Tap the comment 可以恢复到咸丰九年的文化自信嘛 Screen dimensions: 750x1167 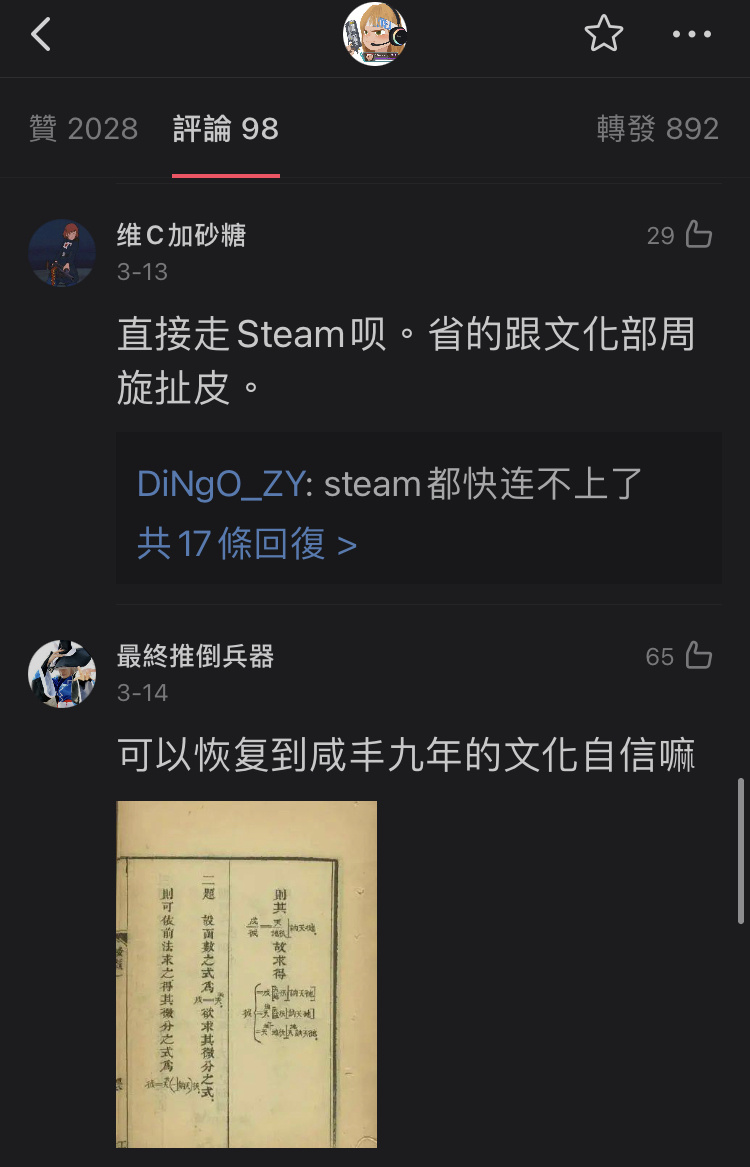click(406, 756)
